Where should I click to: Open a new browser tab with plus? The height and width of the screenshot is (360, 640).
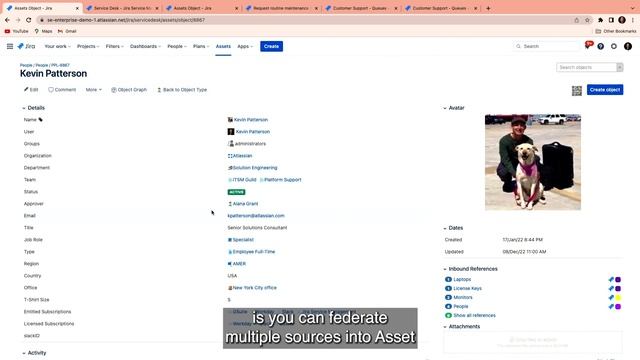pos(488,8)
